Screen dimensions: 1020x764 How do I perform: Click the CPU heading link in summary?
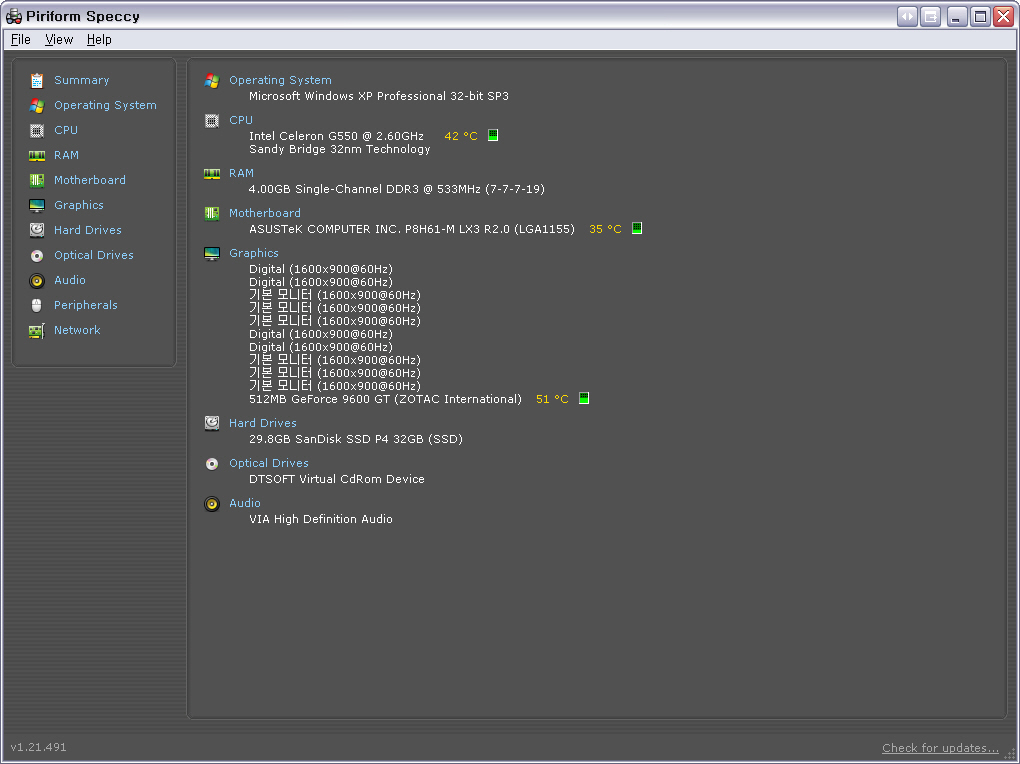coord(241,120)
